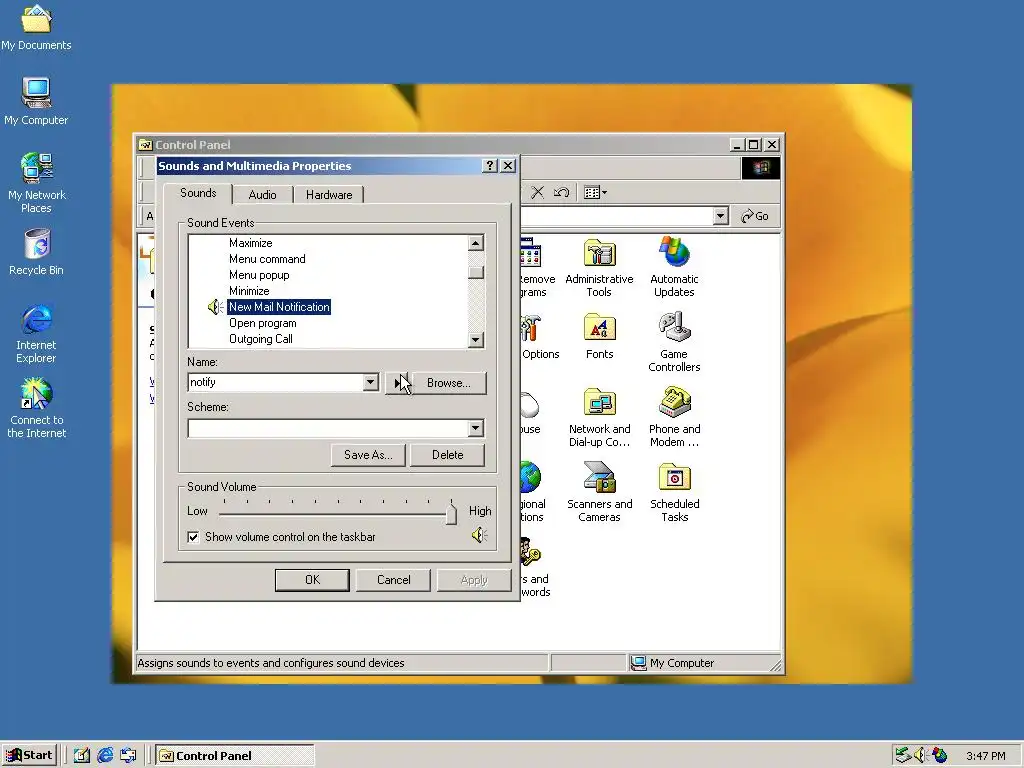
Task: Click the Show Desktop quick launch icon
Action: pos(82,756)
